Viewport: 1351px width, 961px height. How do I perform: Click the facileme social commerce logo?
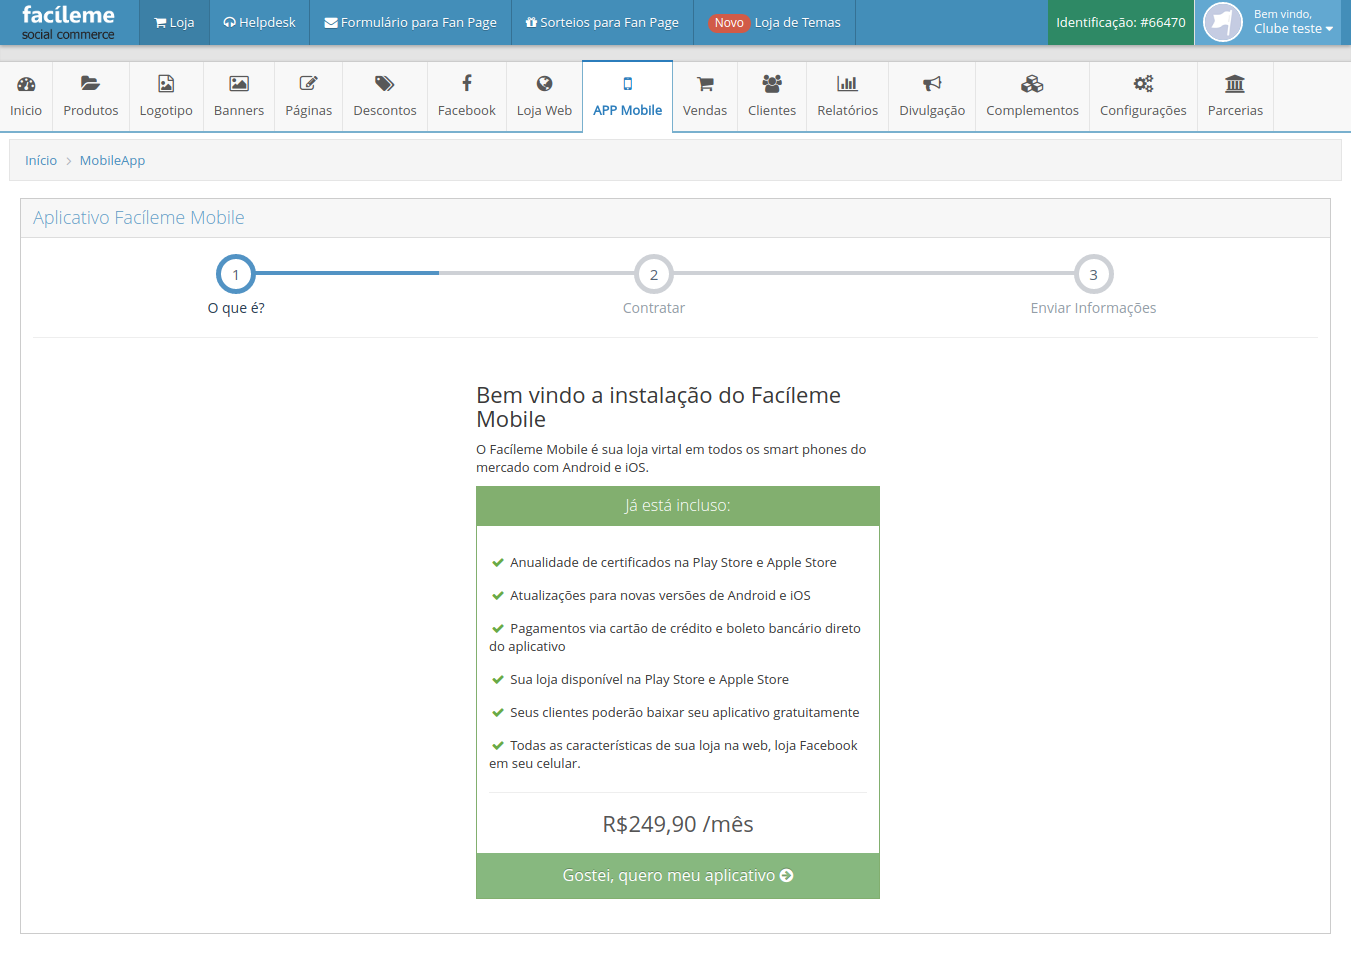pos(68,22)
